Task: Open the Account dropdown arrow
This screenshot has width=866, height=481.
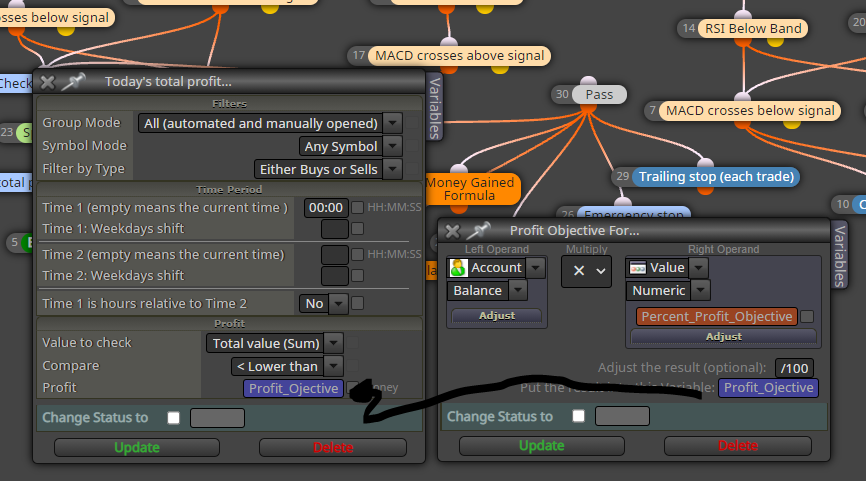Action: click(535, 268)
